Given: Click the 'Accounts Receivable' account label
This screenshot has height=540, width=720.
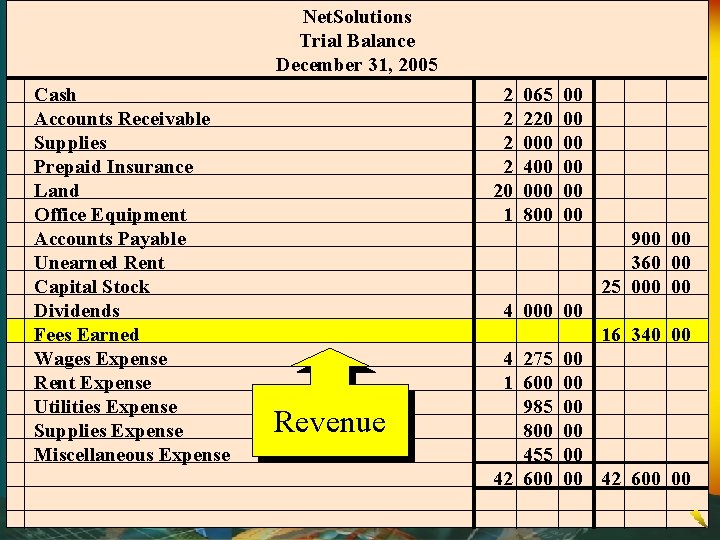Looking at the screenshot, I should 122,119.
